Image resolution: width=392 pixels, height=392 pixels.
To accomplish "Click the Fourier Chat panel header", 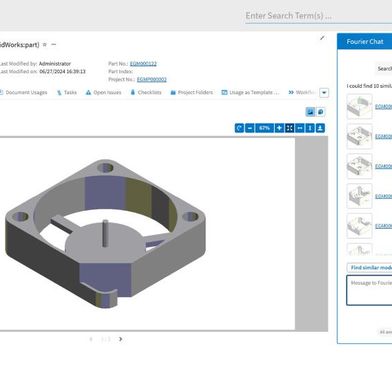I will tap(365, 42).
